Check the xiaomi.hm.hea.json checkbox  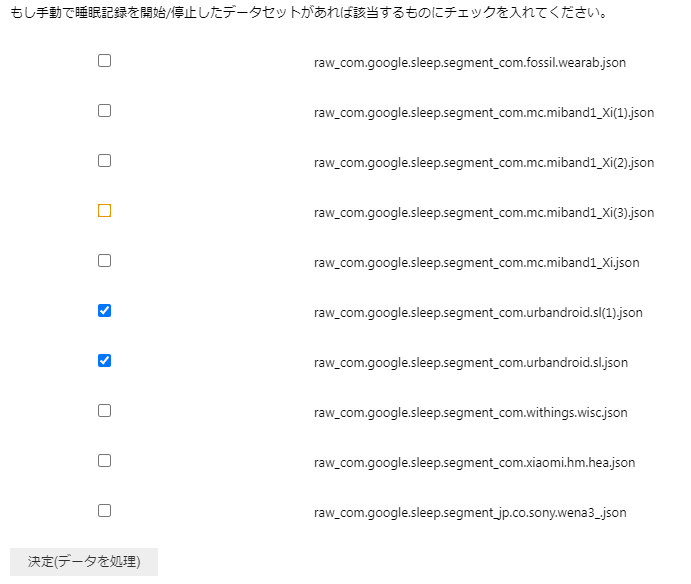coord(104,461)
